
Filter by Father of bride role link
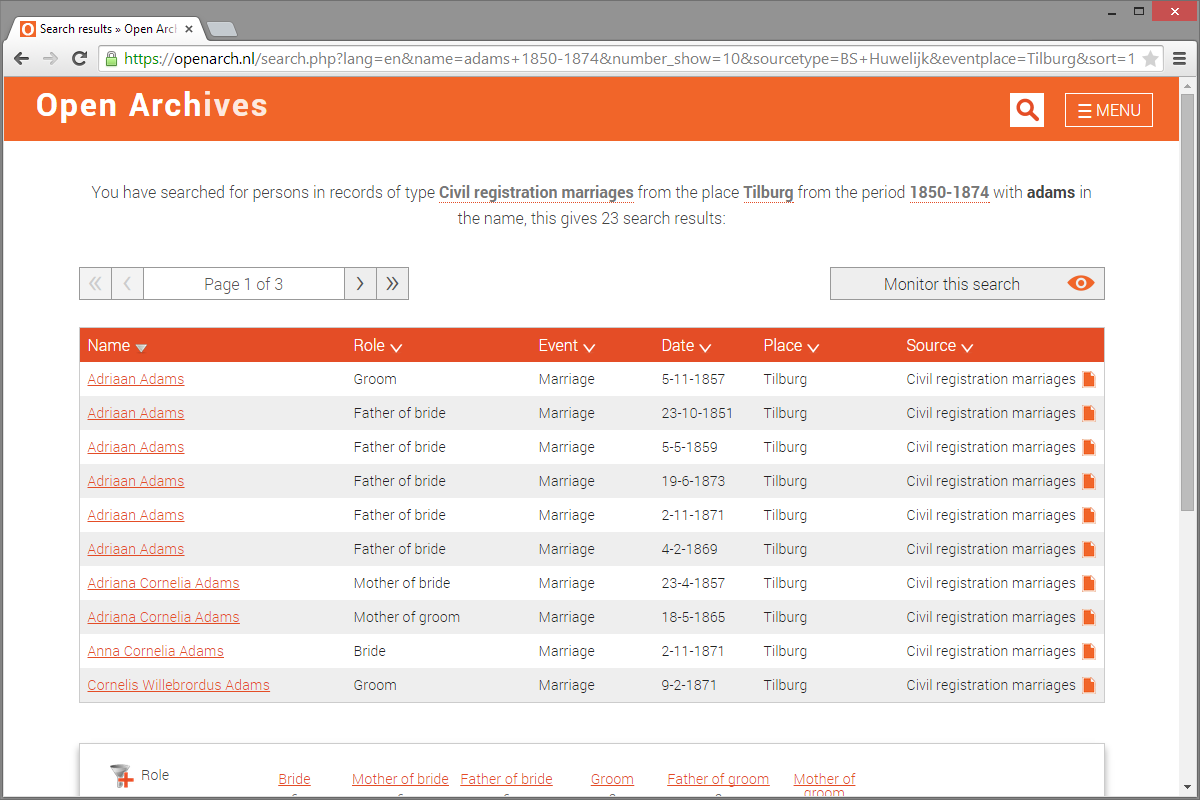(x=506, y=779)
